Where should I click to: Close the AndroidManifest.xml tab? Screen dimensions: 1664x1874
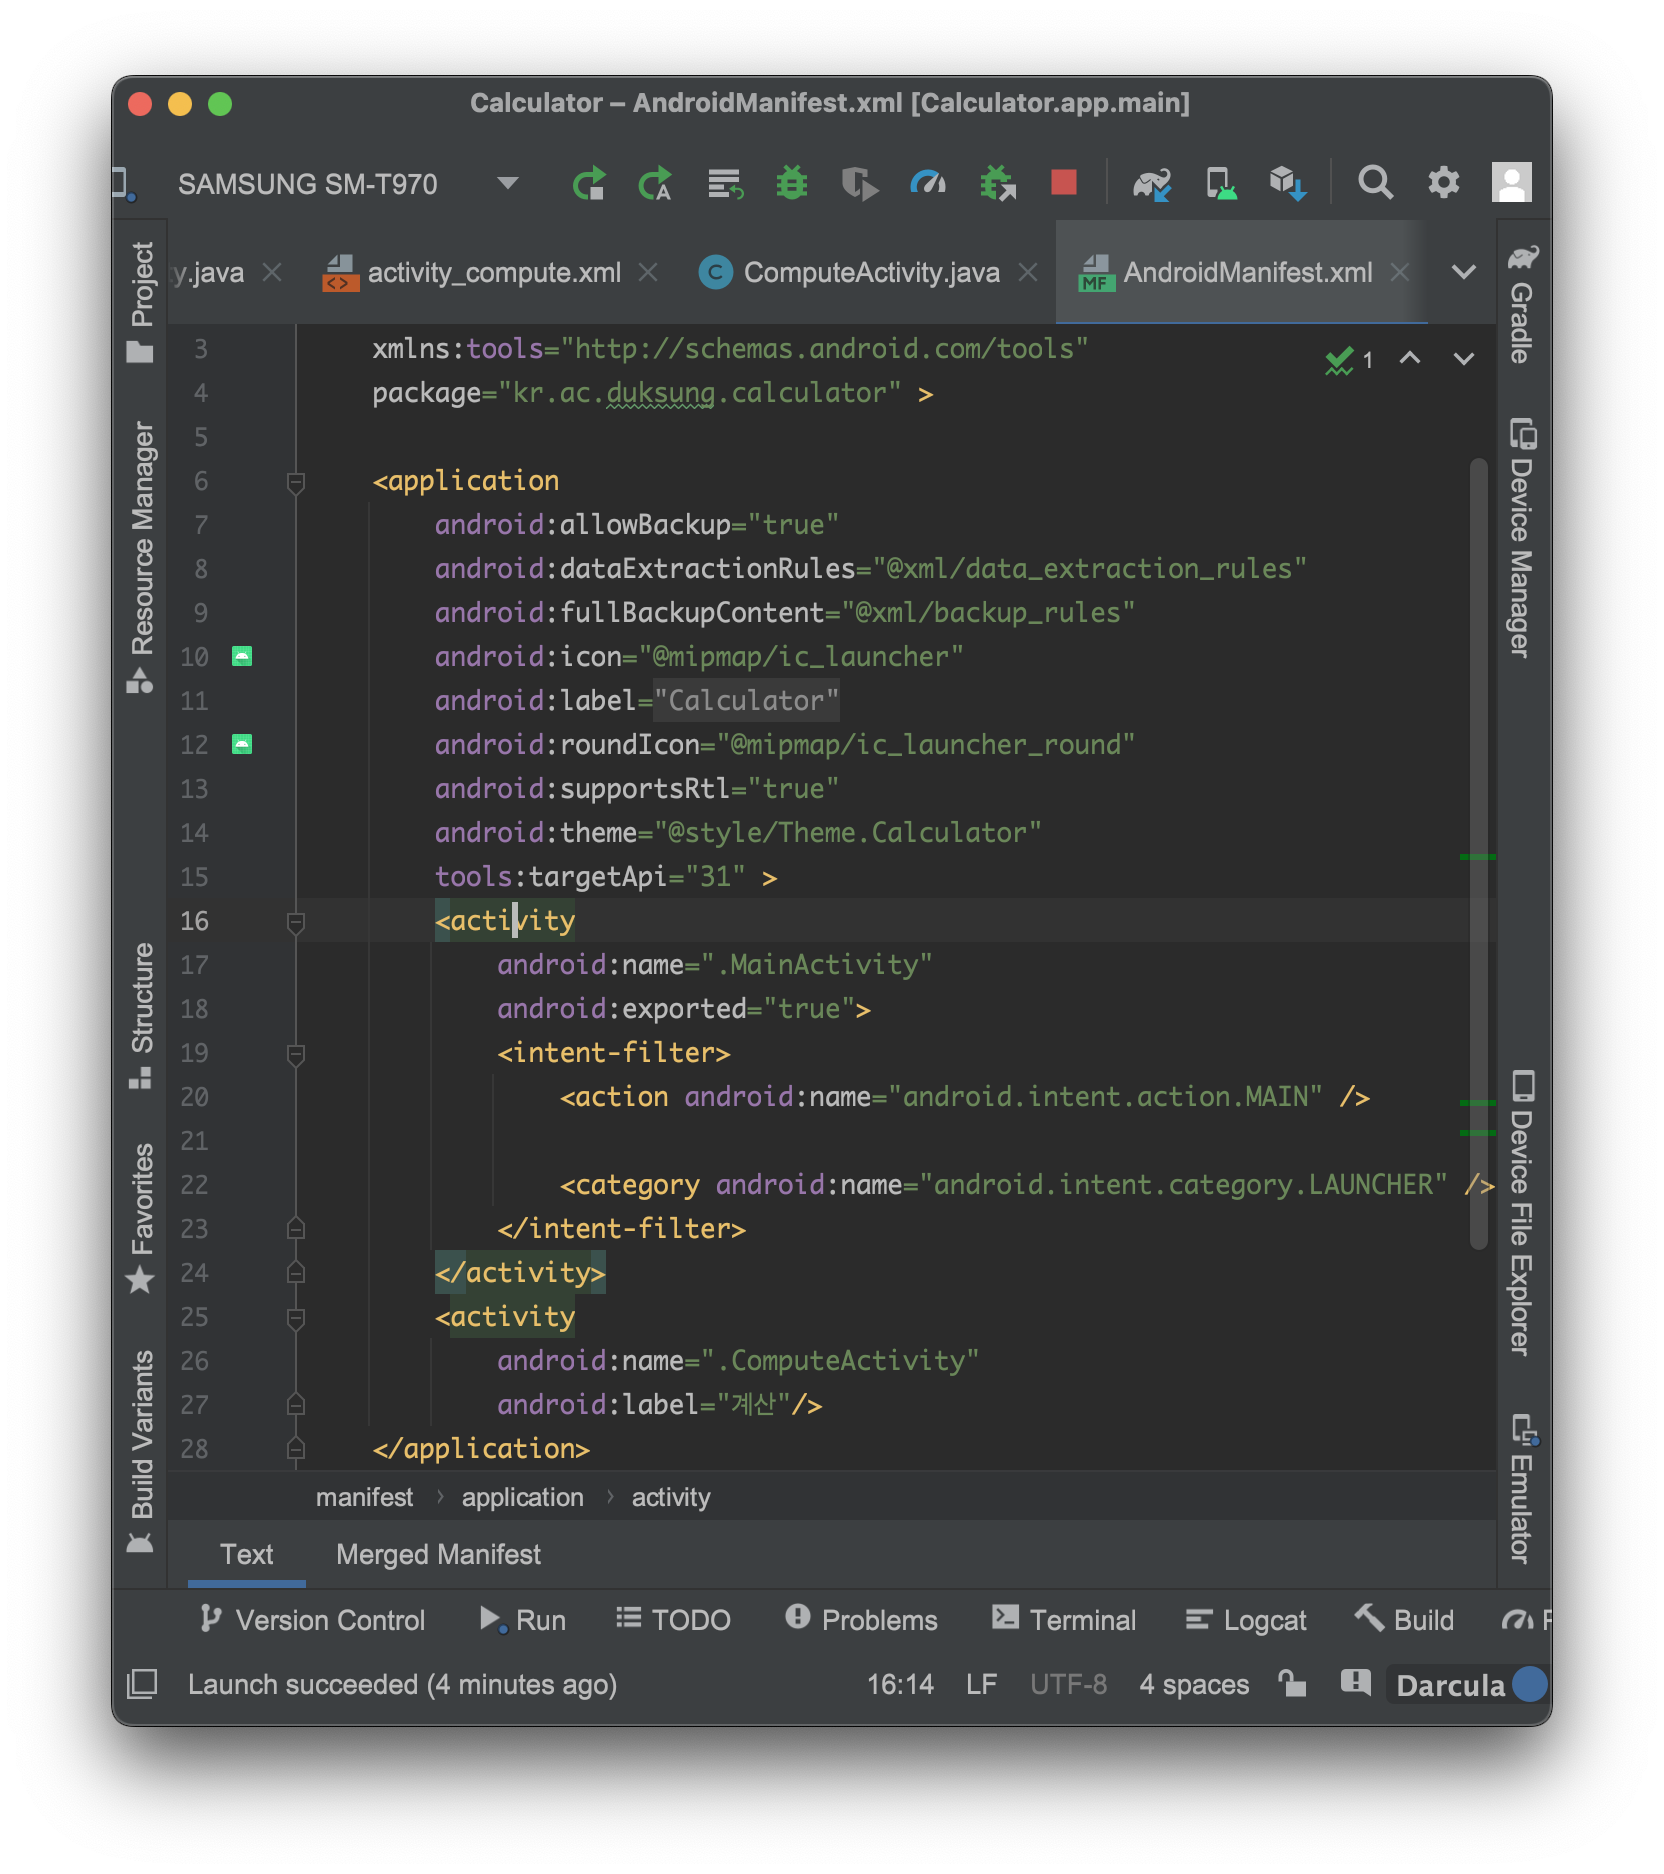coord(1400,272)
